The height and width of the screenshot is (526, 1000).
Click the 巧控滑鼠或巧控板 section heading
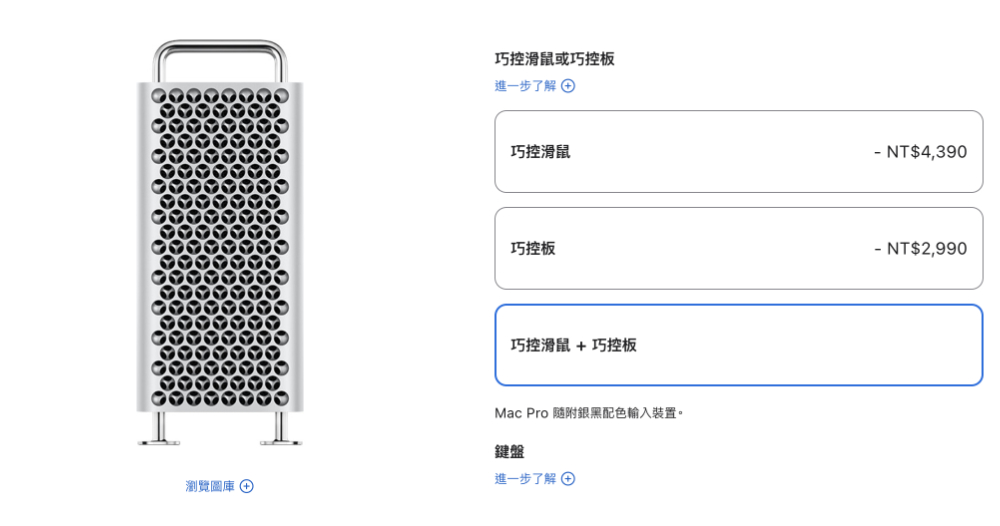point(554,59)
